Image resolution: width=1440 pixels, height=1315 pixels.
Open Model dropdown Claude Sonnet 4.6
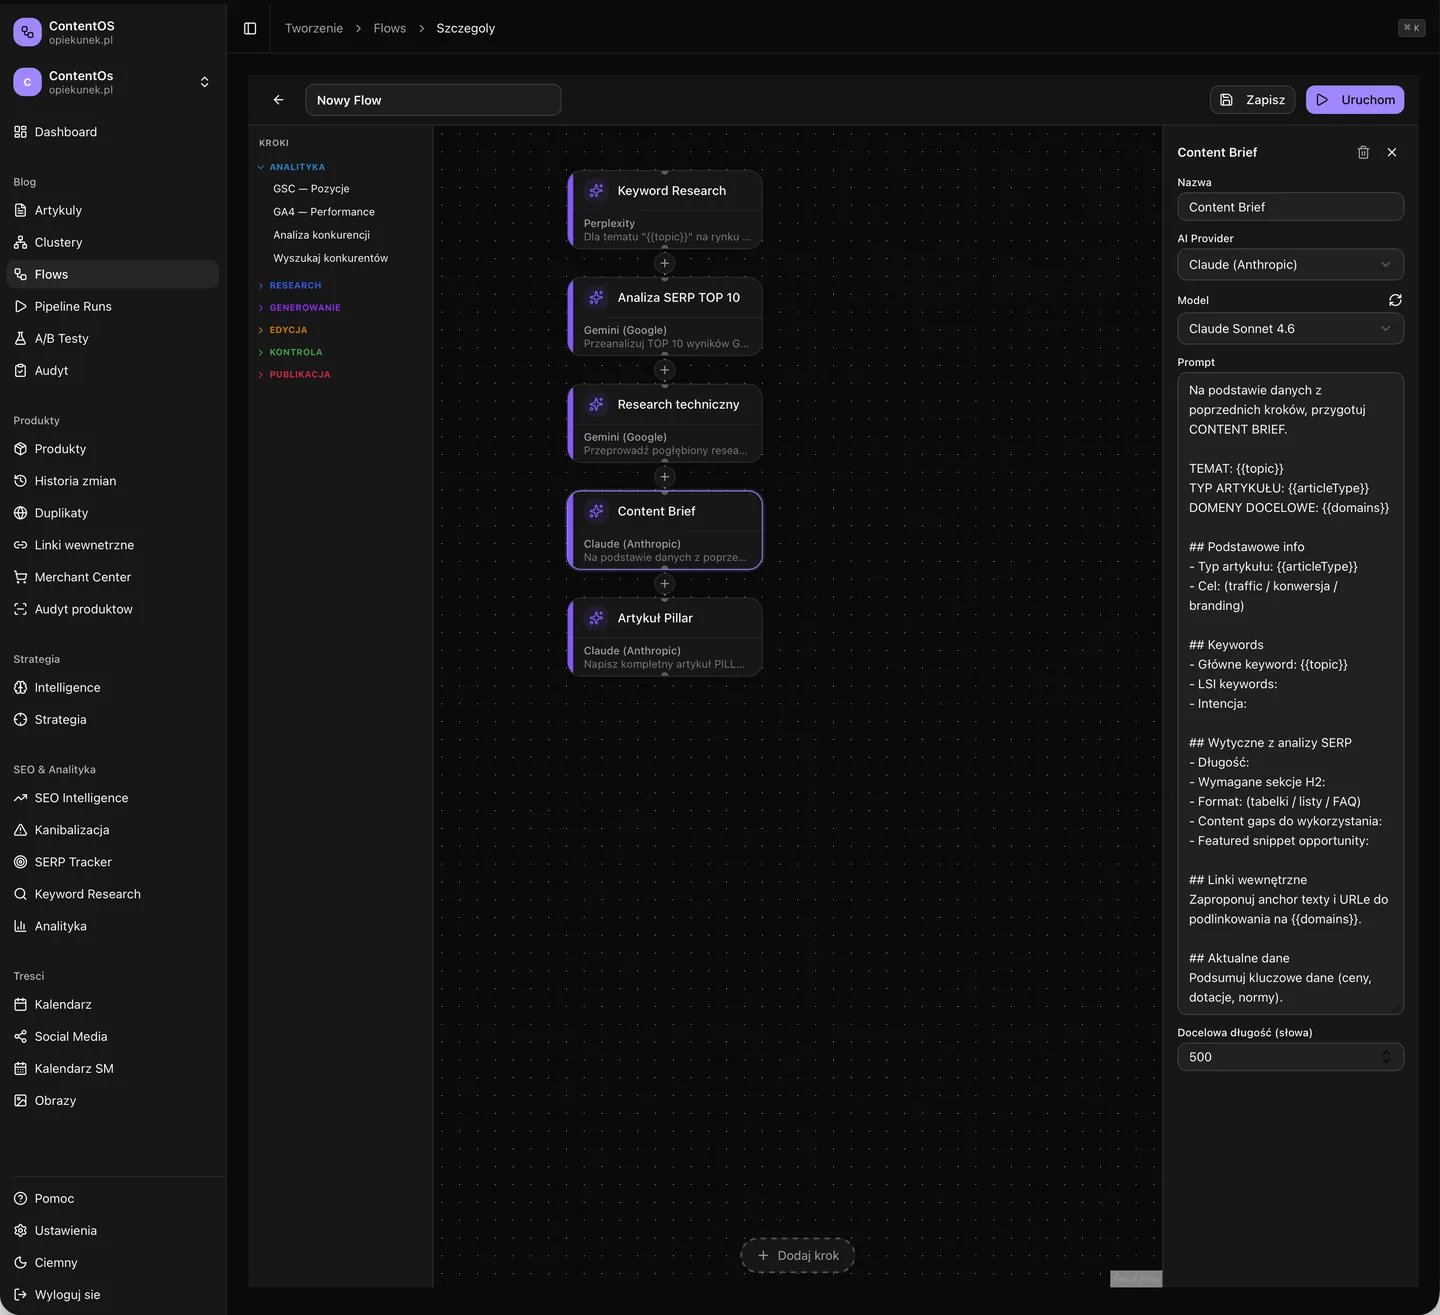pos(1290,329)
